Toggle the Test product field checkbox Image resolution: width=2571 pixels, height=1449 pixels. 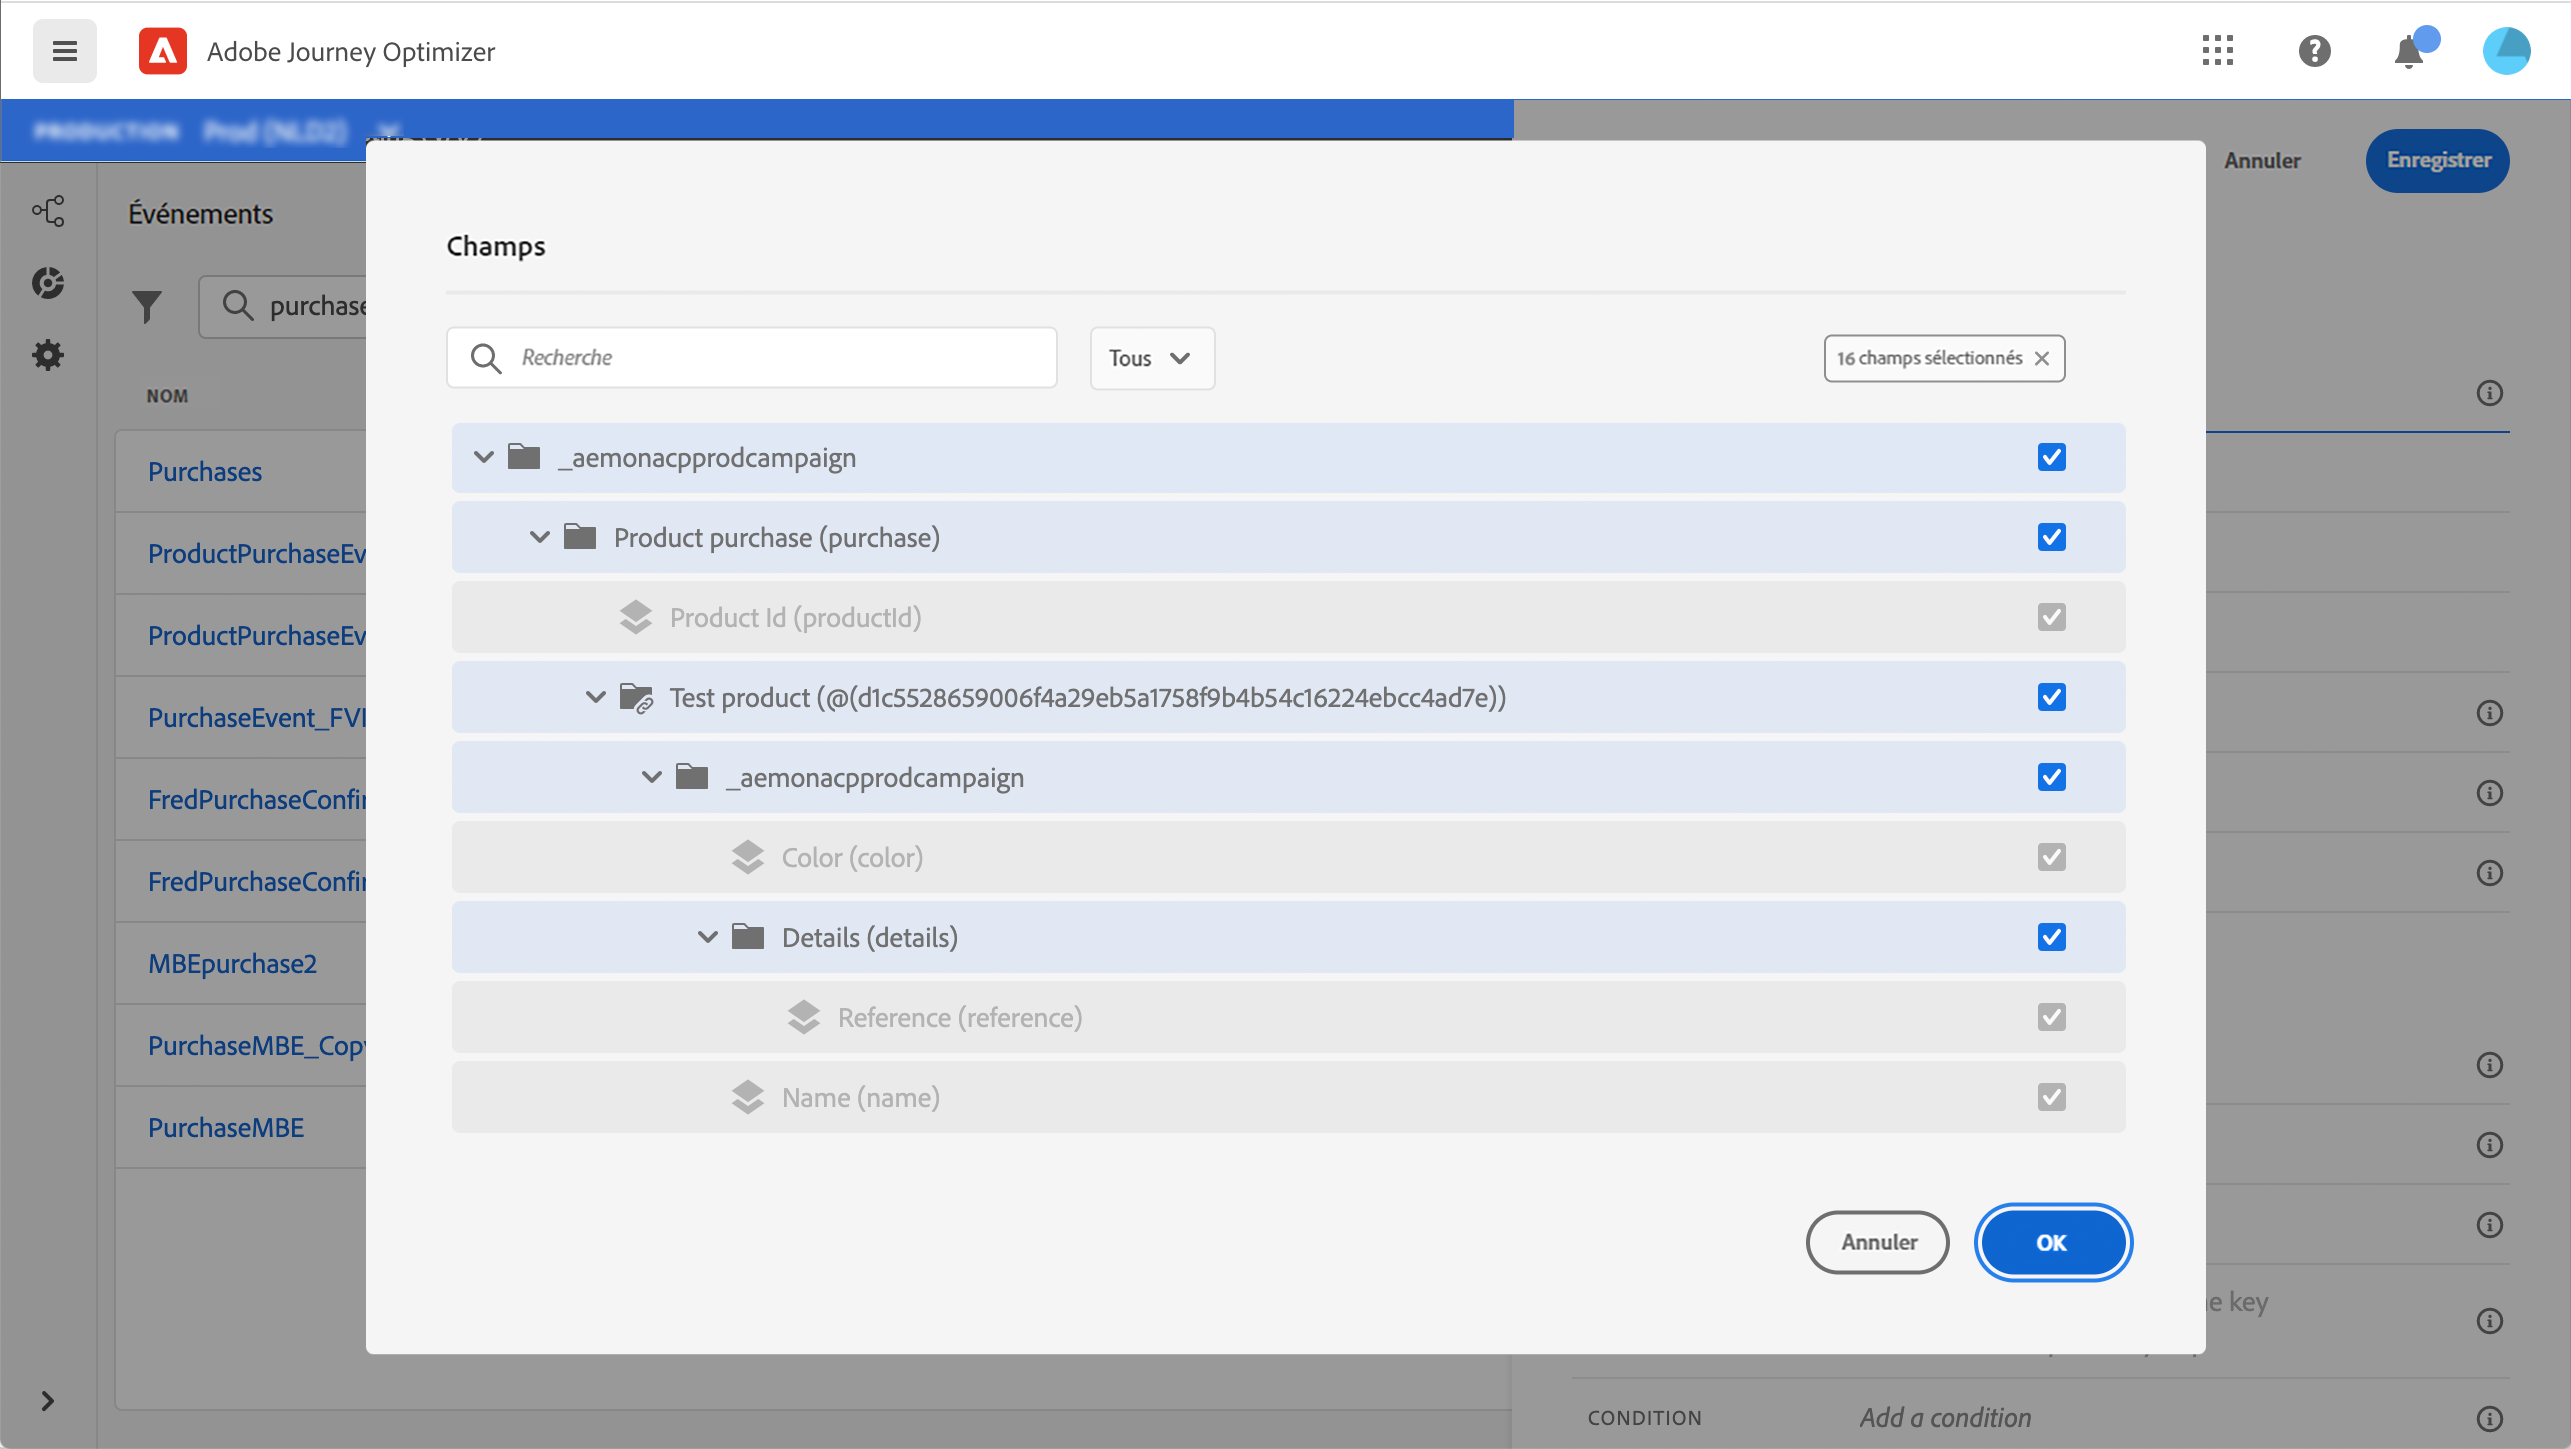tap(2051, 697)
